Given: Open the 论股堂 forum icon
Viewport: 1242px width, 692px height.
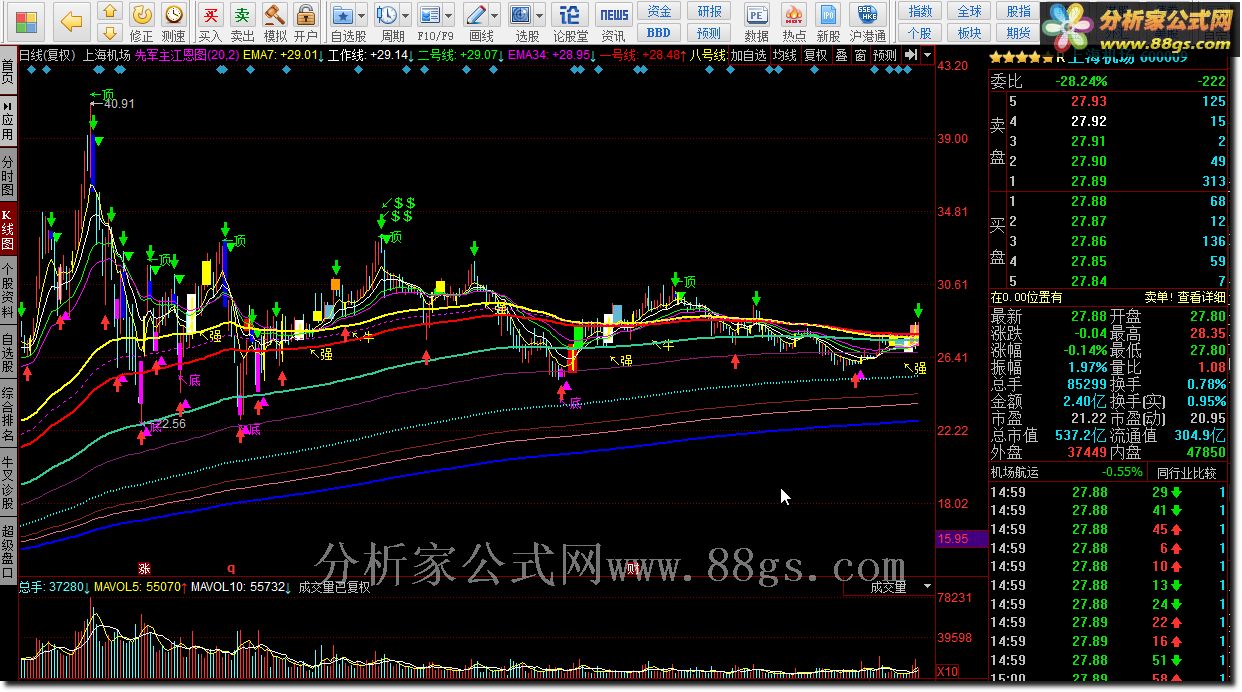Looking at the screenshot, I should [x=570, y=22].
